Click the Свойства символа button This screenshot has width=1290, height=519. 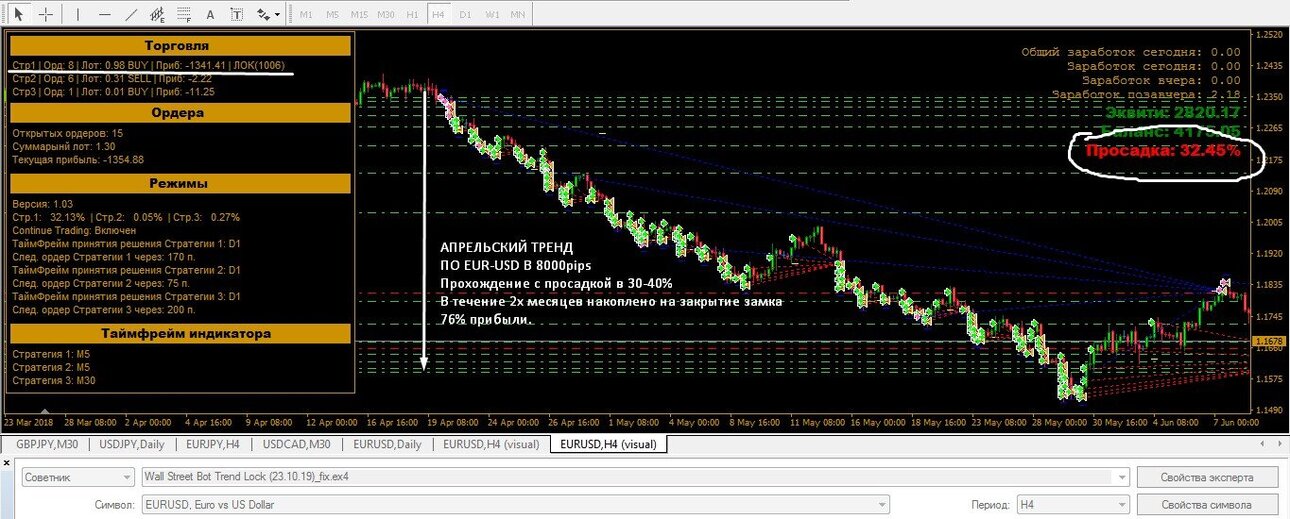(x=1208, y=505)
